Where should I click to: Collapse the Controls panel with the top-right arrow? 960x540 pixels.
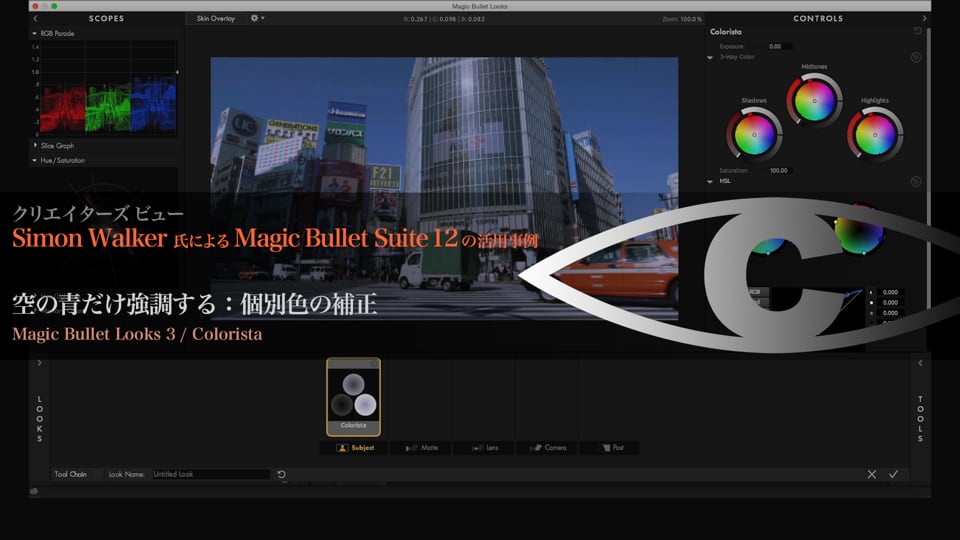pyautogui.click(x=924, y=18)
